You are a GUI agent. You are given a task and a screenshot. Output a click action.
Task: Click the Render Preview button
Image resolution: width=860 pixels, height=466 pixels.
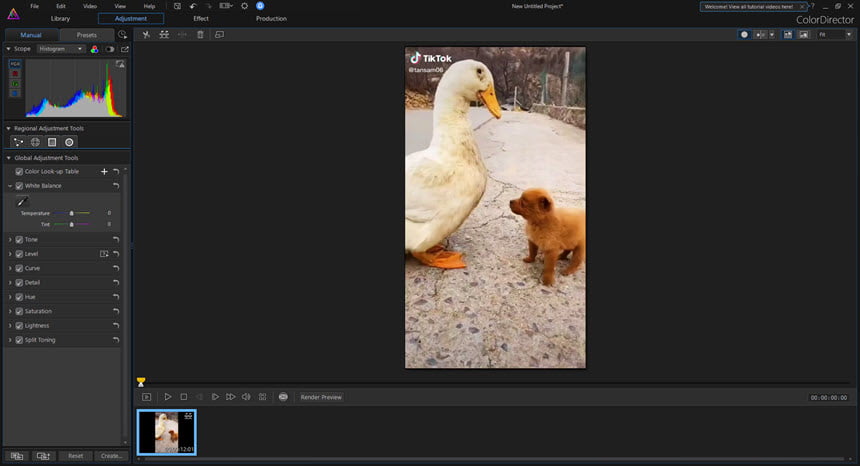point(321,397)
